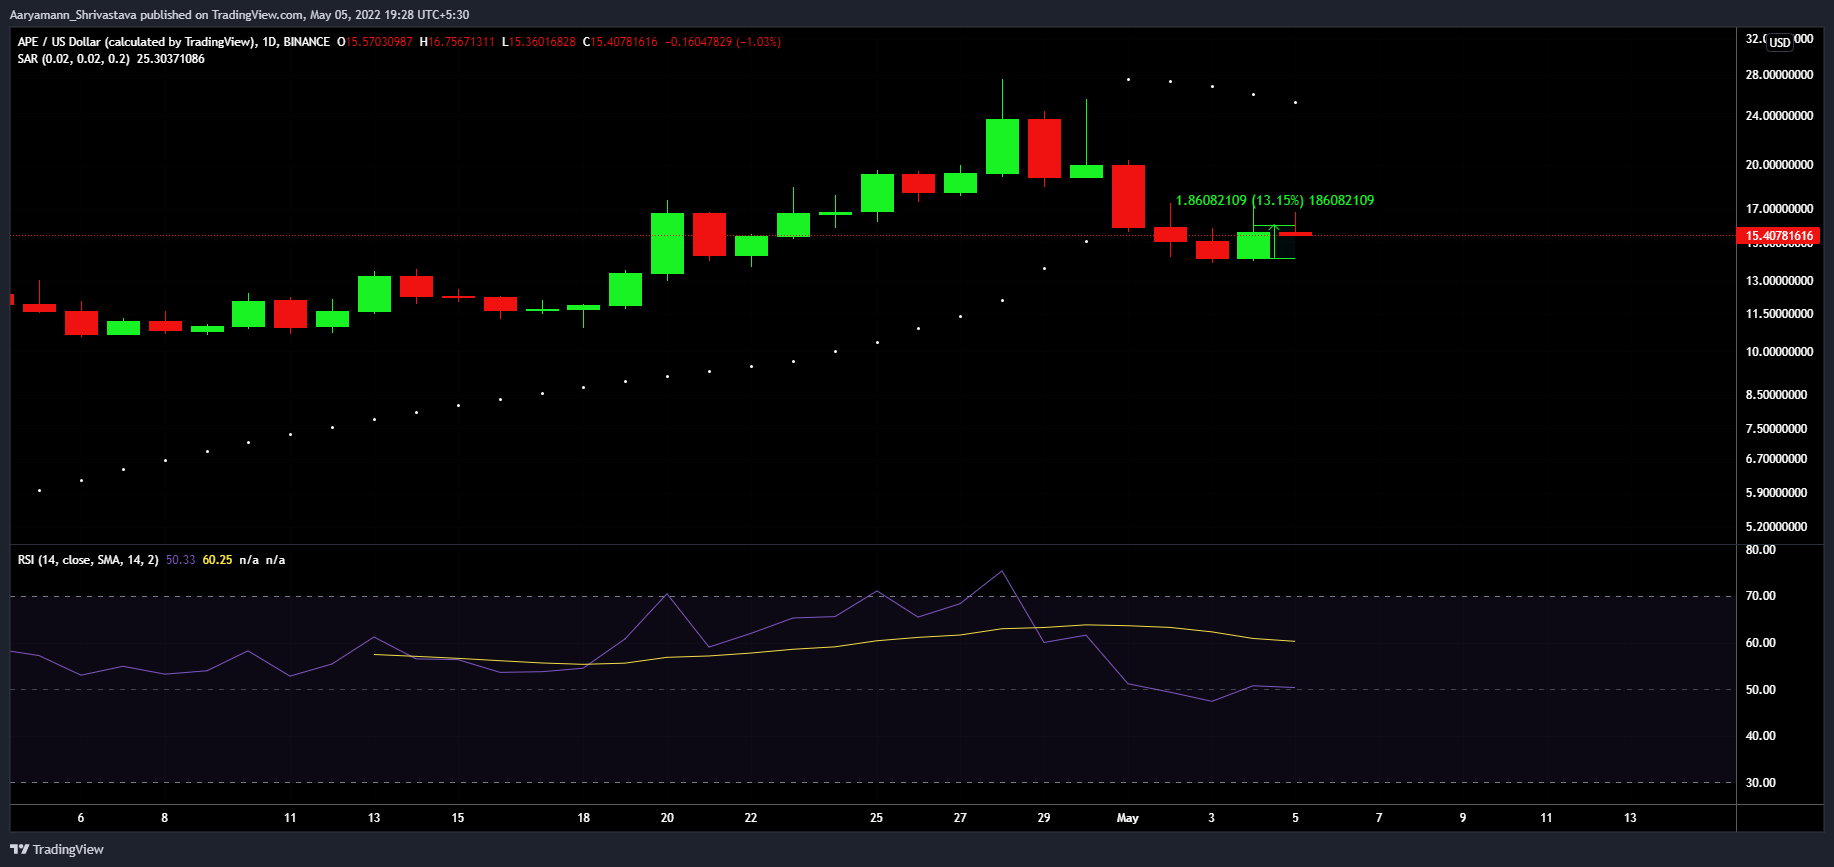Click the RSI axis level 50.00

(1761, 690)
